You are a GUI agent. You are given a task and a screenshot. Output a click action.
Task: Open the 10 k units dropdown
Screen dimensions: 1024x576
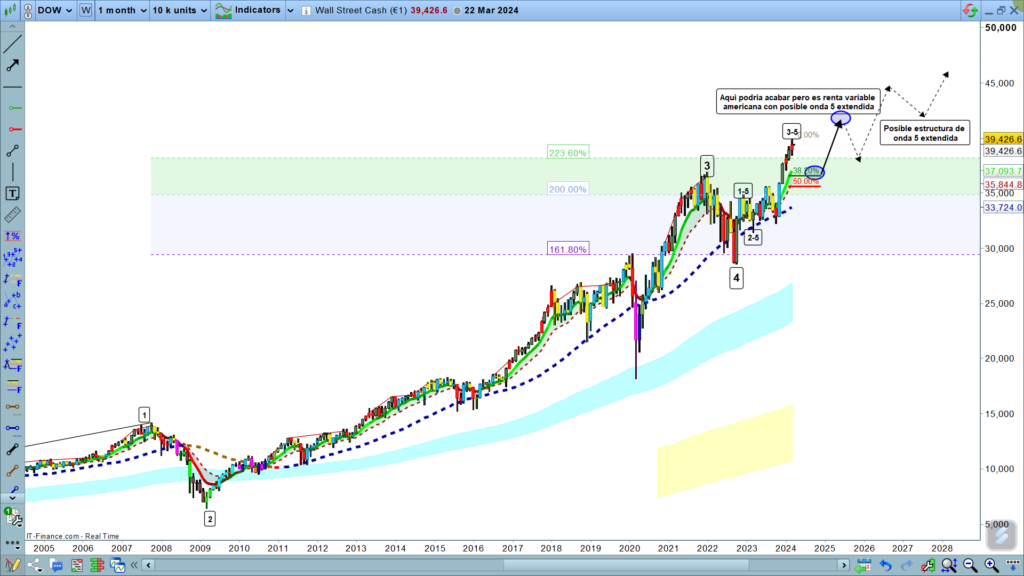point(180,10)
